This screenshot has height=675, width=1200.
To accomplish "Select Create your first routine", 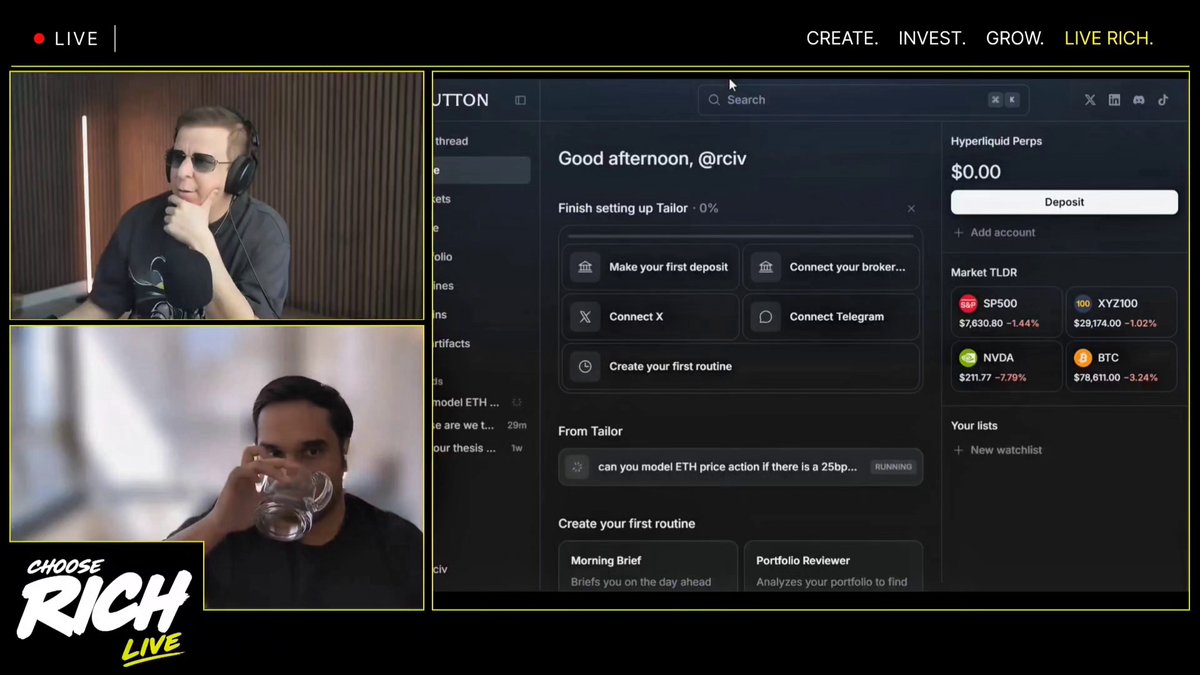I will [741, 366].
